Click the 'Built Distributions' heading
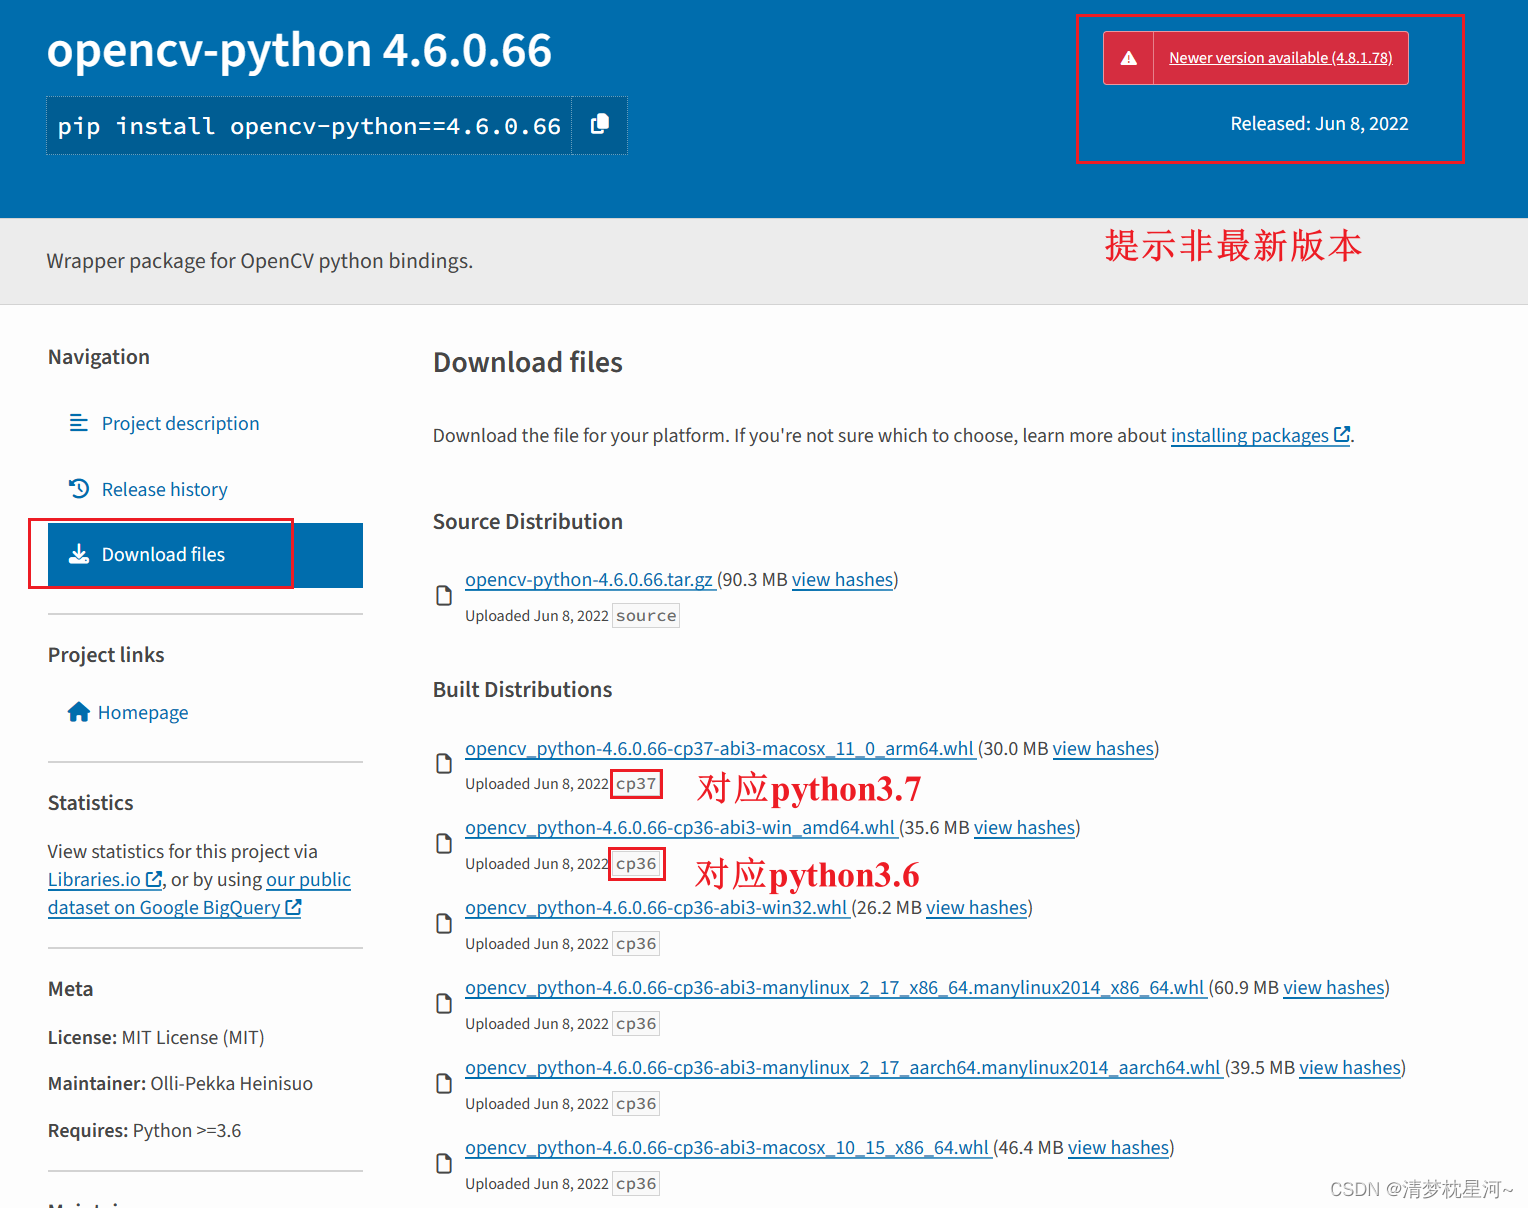This screenshot has height=1208, width=1528. coord(522,689)
